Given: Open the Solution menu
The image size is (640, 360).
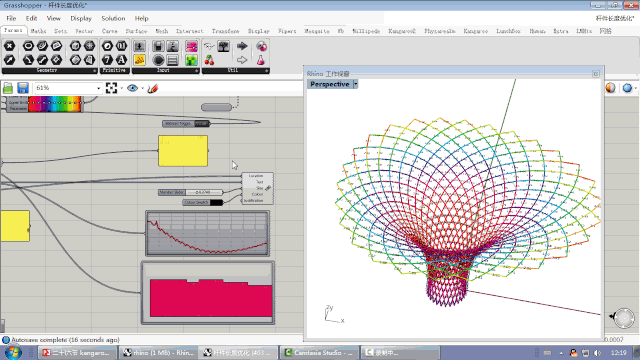Looking at the screenshot, I should [113, 18].
